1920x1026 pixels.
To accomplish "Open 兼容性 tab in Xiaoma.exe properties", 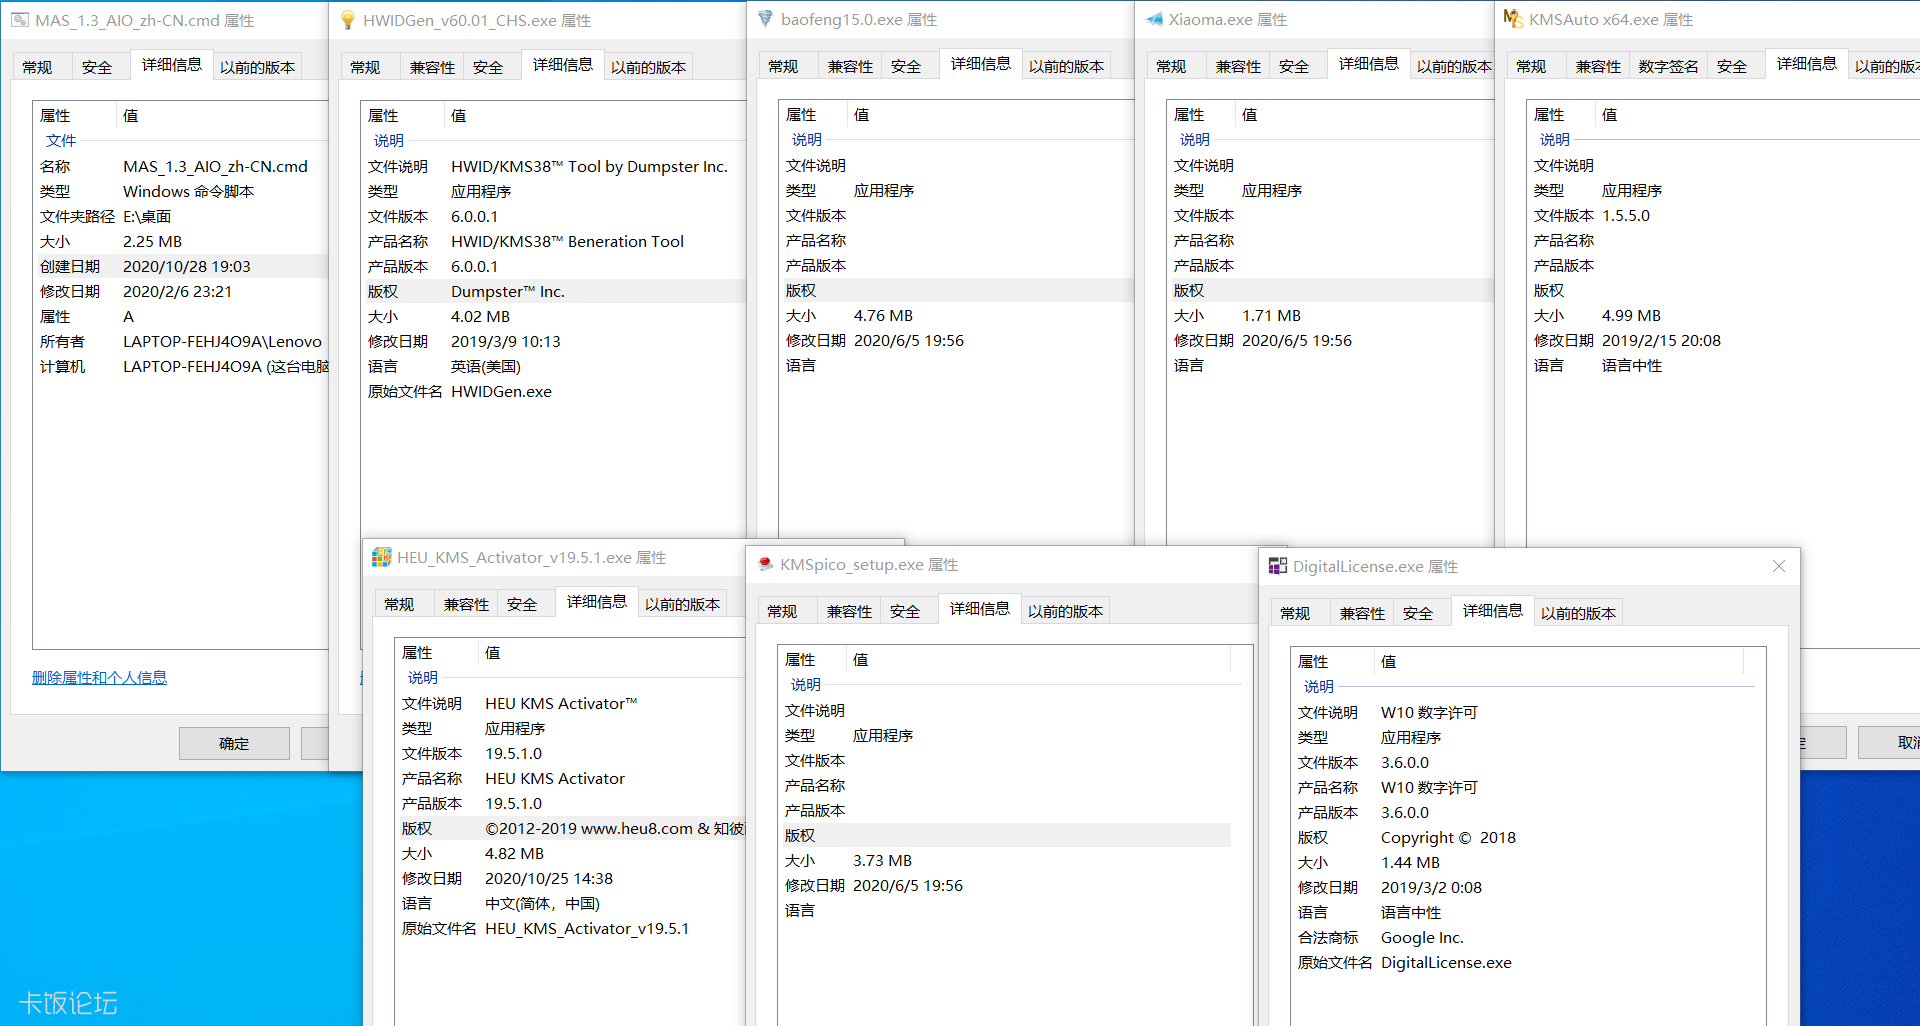I will [1237, 66].
